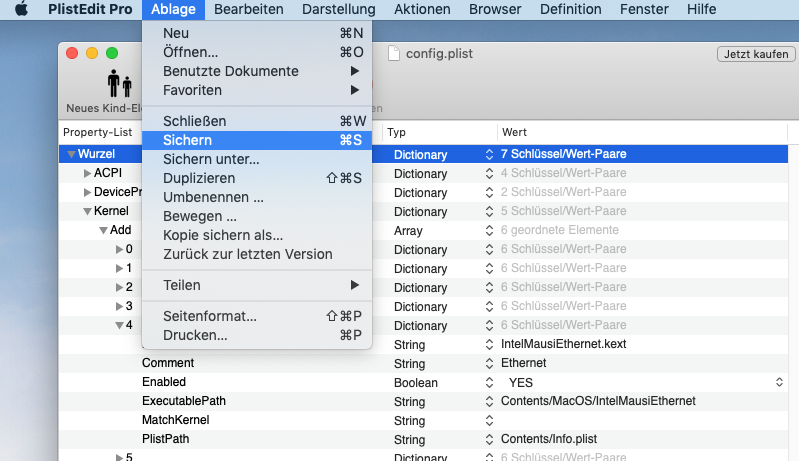799x461 pixels.
Task: Open the Enabled value popup arrows
Action: (779, 383)
